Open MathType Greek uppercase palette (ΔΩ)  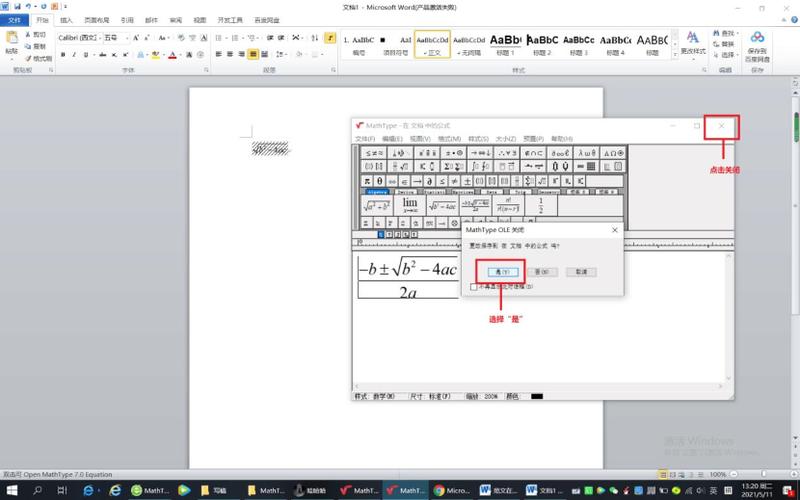(613, 153)
